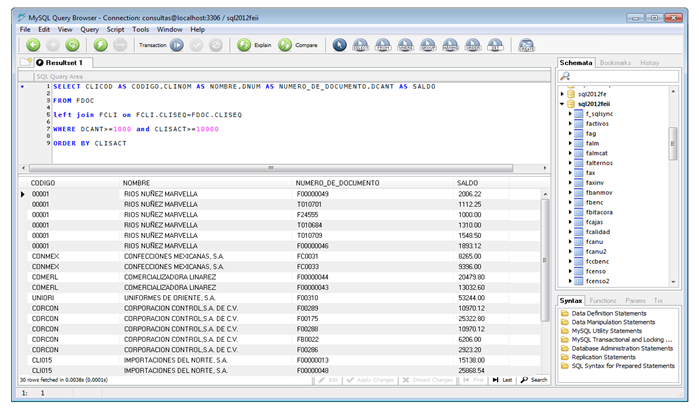Switch to the Functions tab
Viewport: 699px width, 408px height.
coord(603,301)
